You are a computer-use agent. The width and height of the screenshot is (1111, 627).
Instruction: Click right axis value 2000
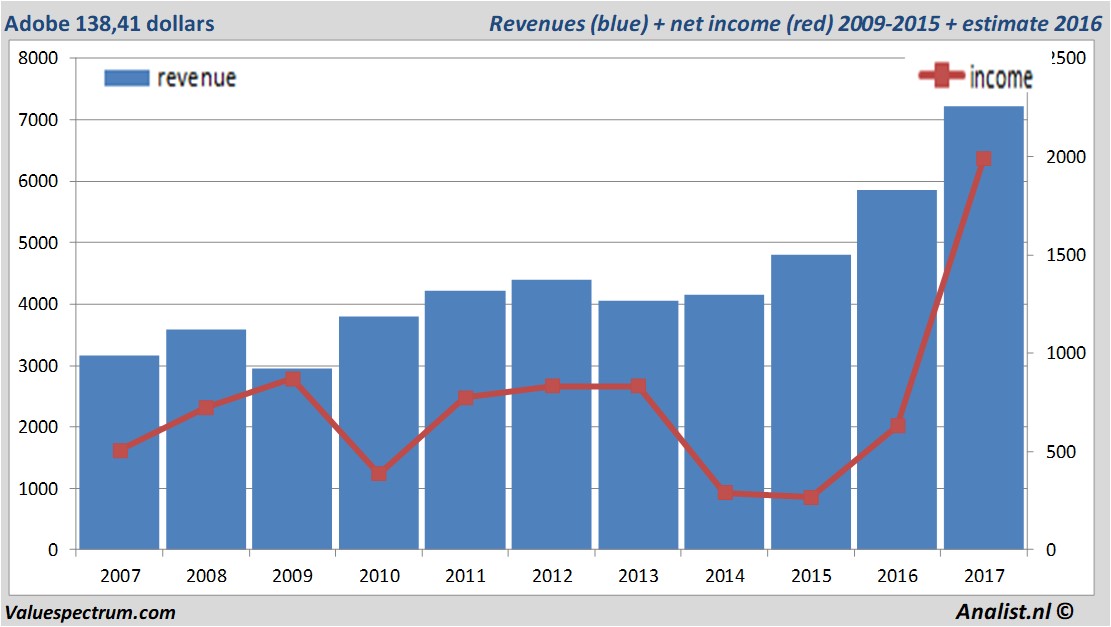point(1066,157)
